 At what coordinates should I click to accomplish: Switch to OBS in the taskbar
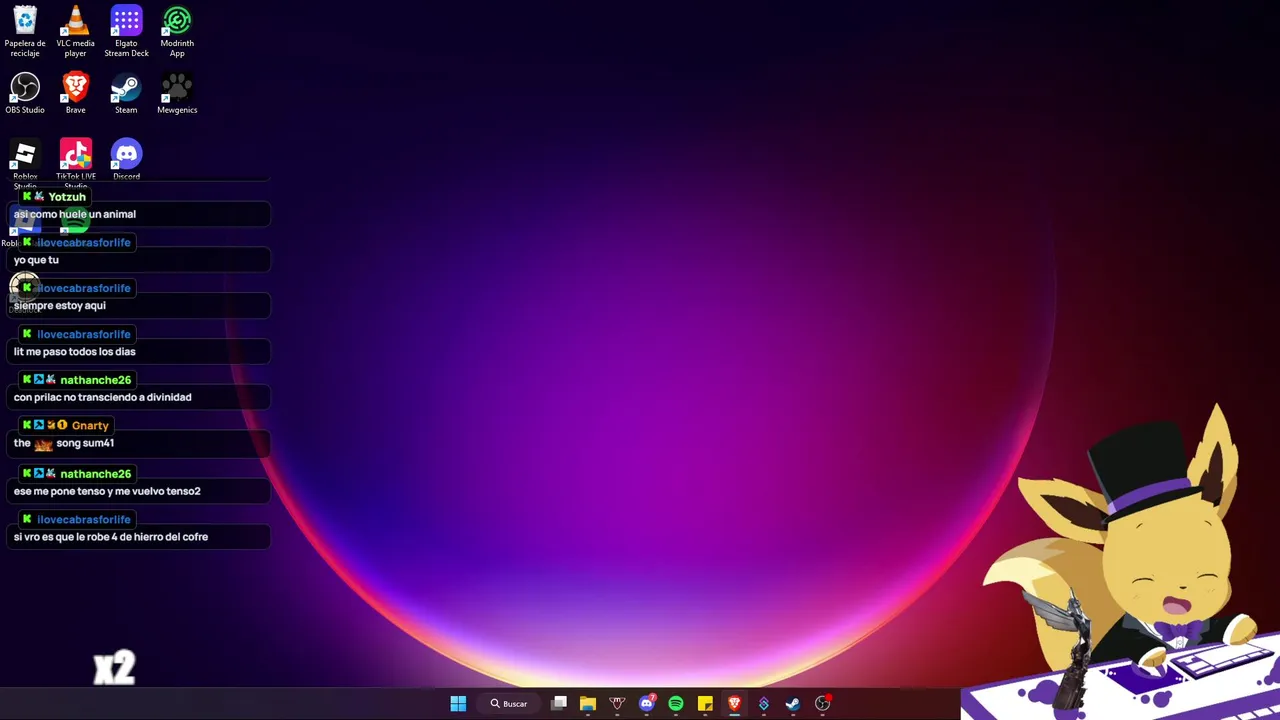tap(822, 704)
